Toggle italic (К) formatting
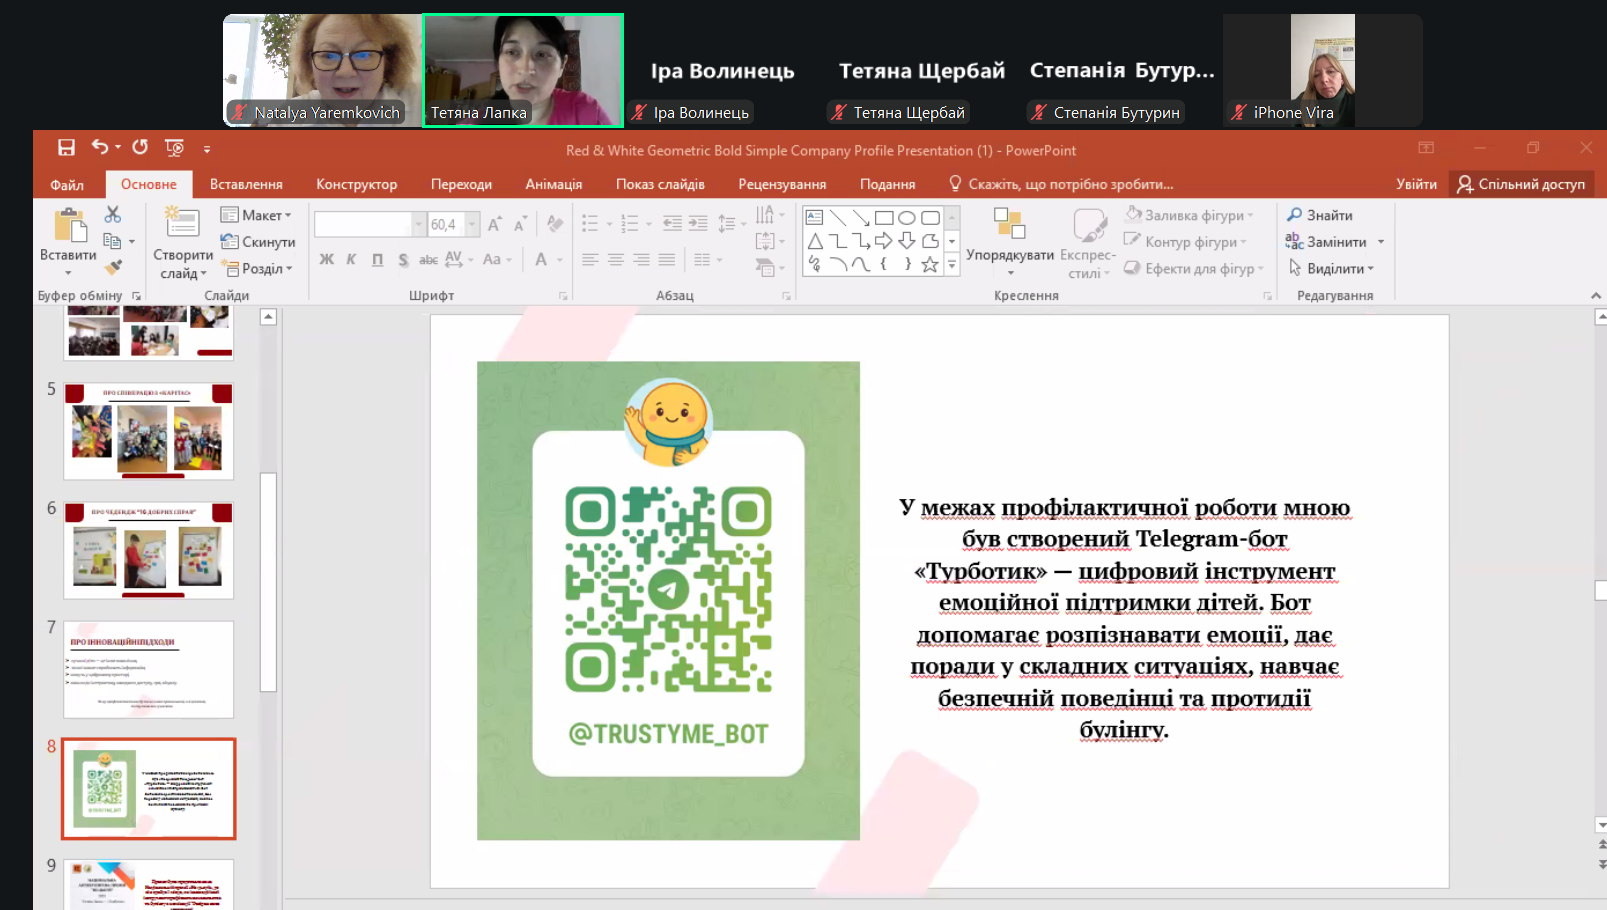 [351, 260]
